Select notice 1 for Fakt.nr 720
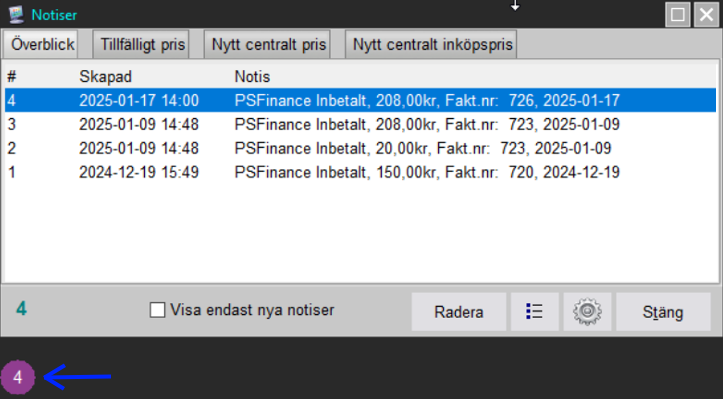Viewport: 723px width, 399px height. 361,173
